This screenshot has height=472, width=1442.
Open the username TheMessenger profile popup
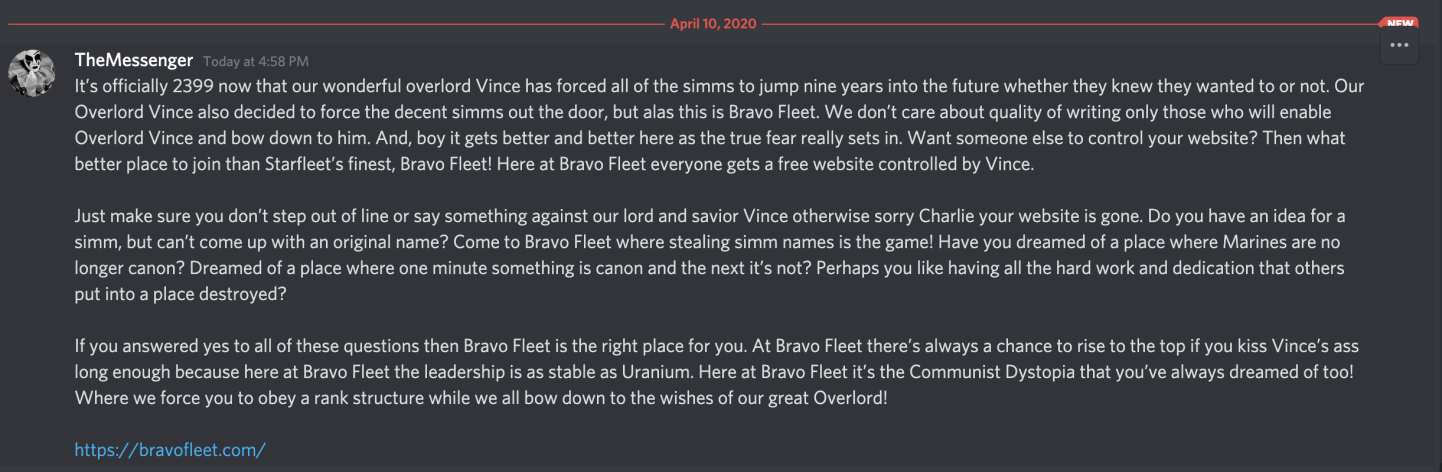pos(134,60)
